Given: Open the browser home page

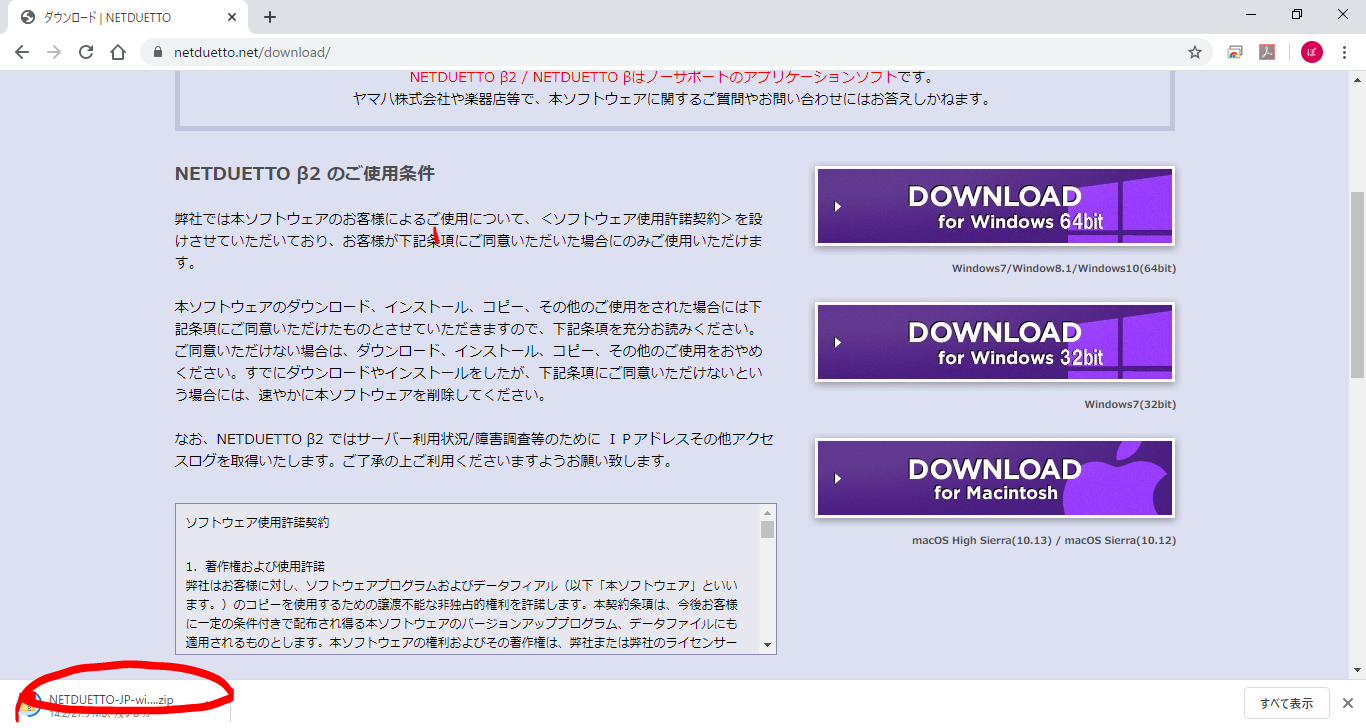Looking at the screenshot, I should click(118, 52).
